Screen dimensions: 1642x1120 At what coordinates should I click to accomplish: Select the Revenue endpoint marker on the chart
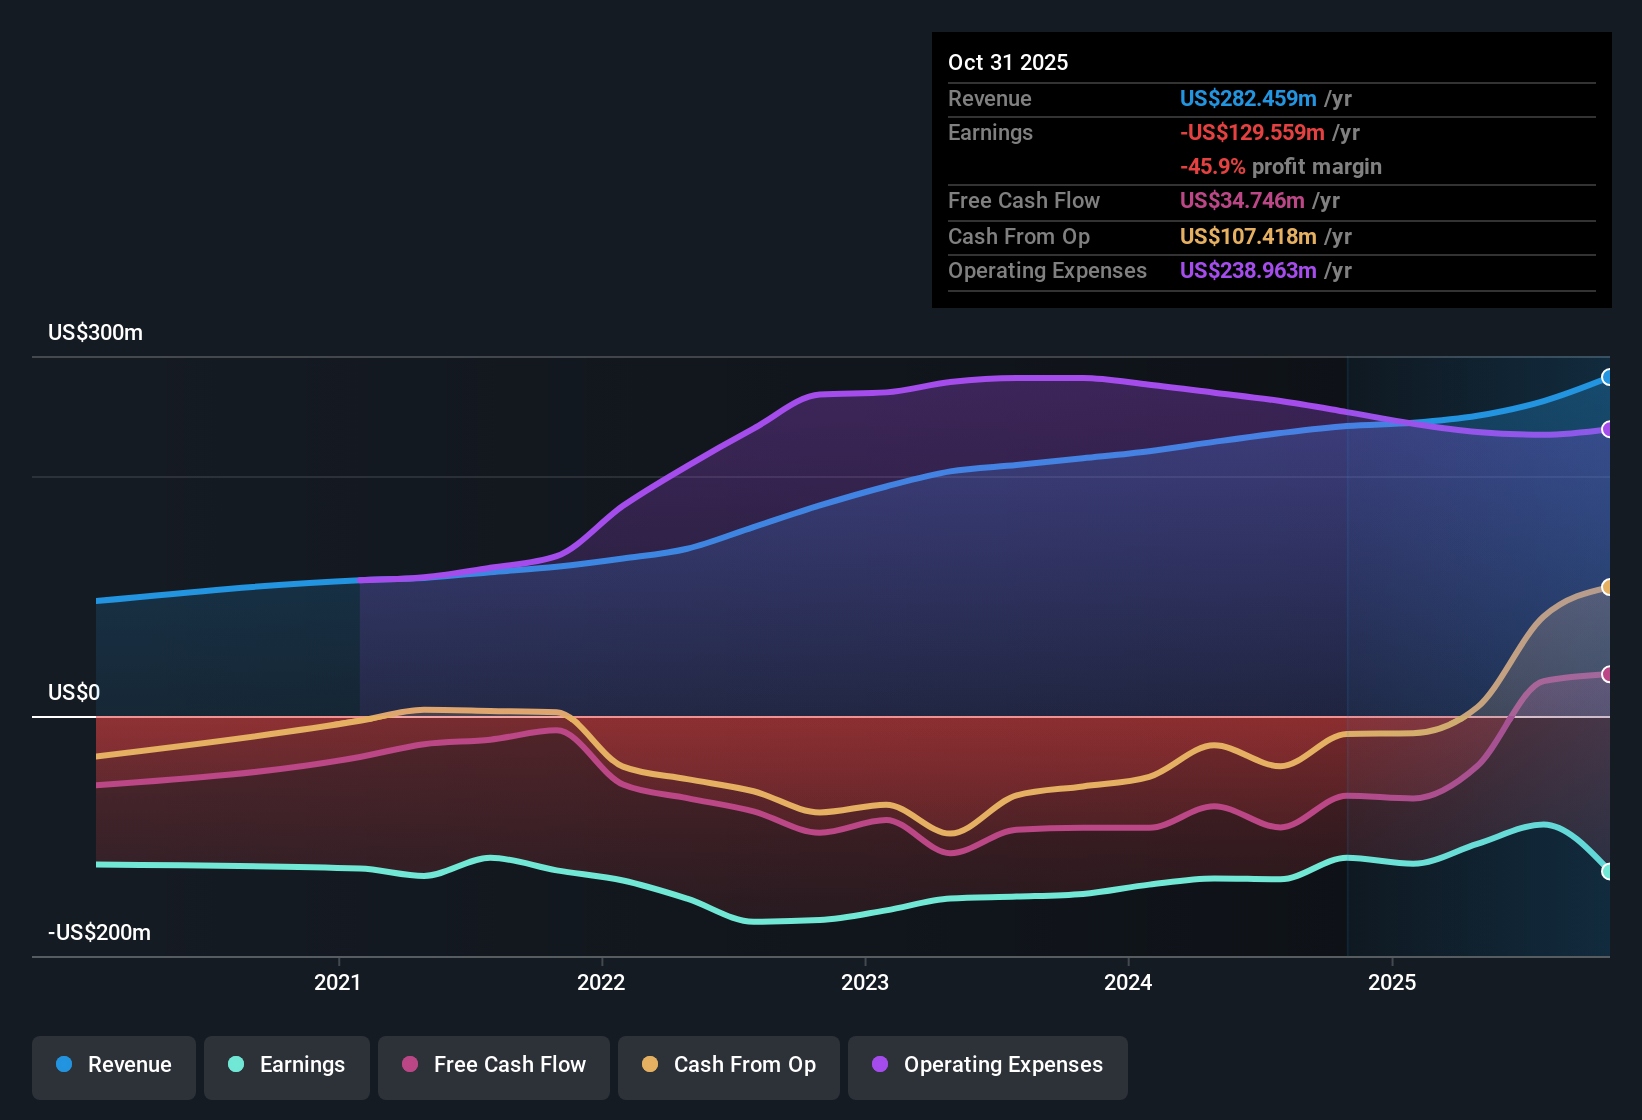[1608, 377]
